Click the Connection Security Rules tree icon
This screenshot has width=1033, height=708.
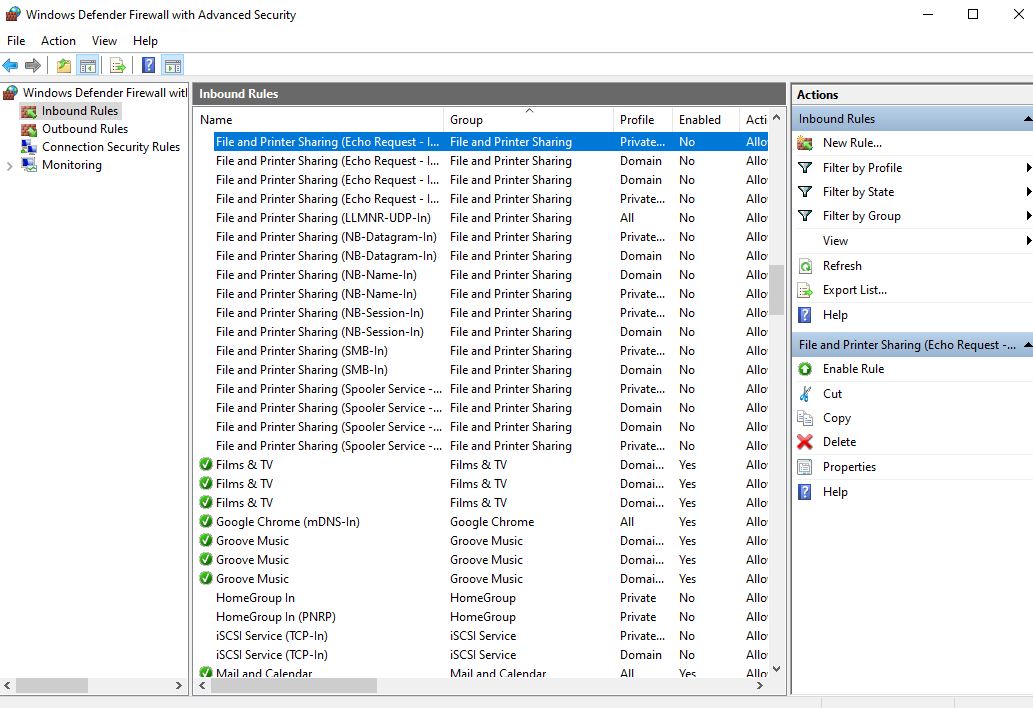coord(29,147)
